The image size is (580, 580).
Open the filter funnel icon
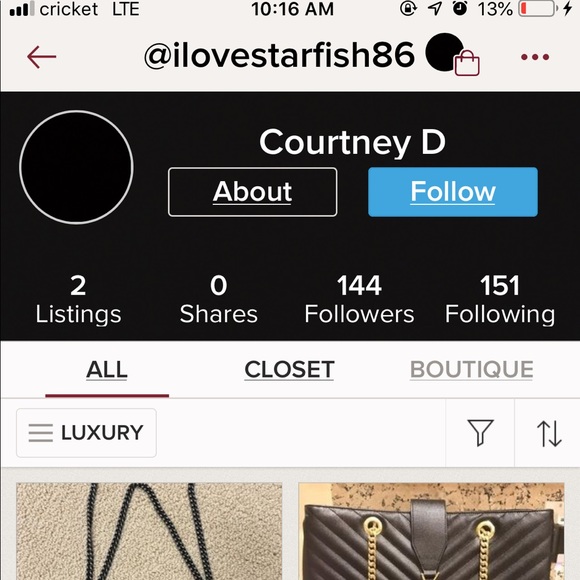480,432
